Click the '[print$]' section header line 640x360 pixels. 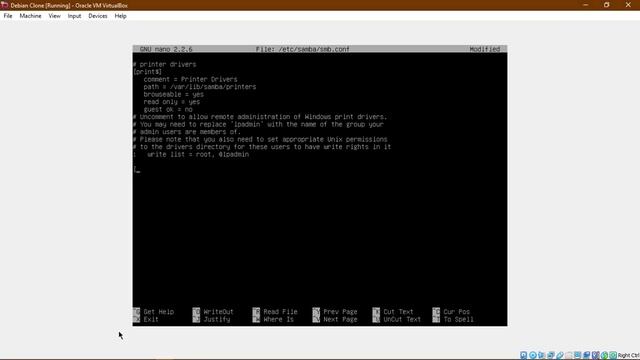[x=147, y=72]
